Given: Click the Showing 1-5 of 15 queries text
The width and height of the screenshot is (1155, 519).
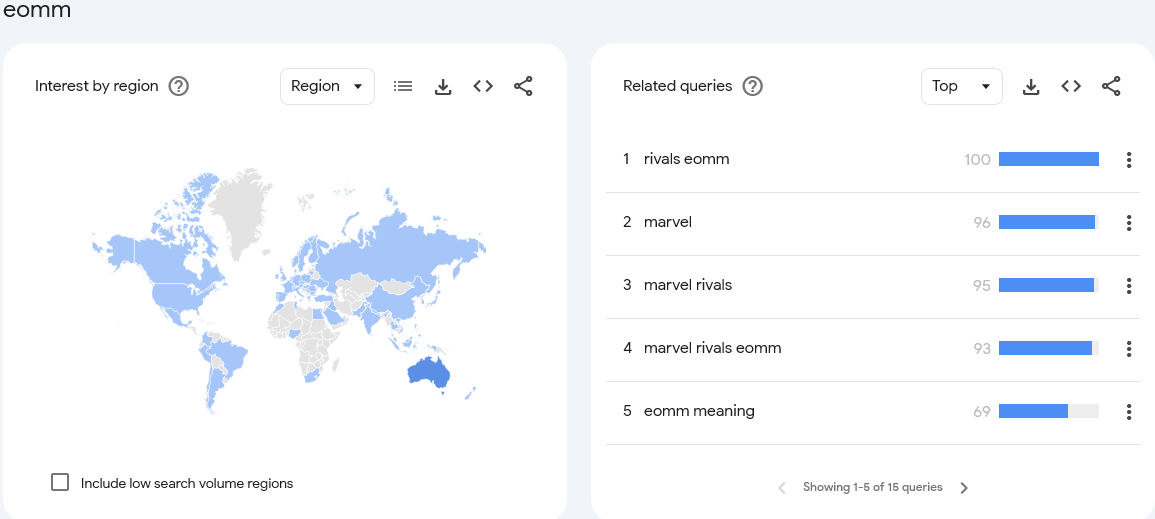Looking at the screenshot, I should click(x=873, y=487).
